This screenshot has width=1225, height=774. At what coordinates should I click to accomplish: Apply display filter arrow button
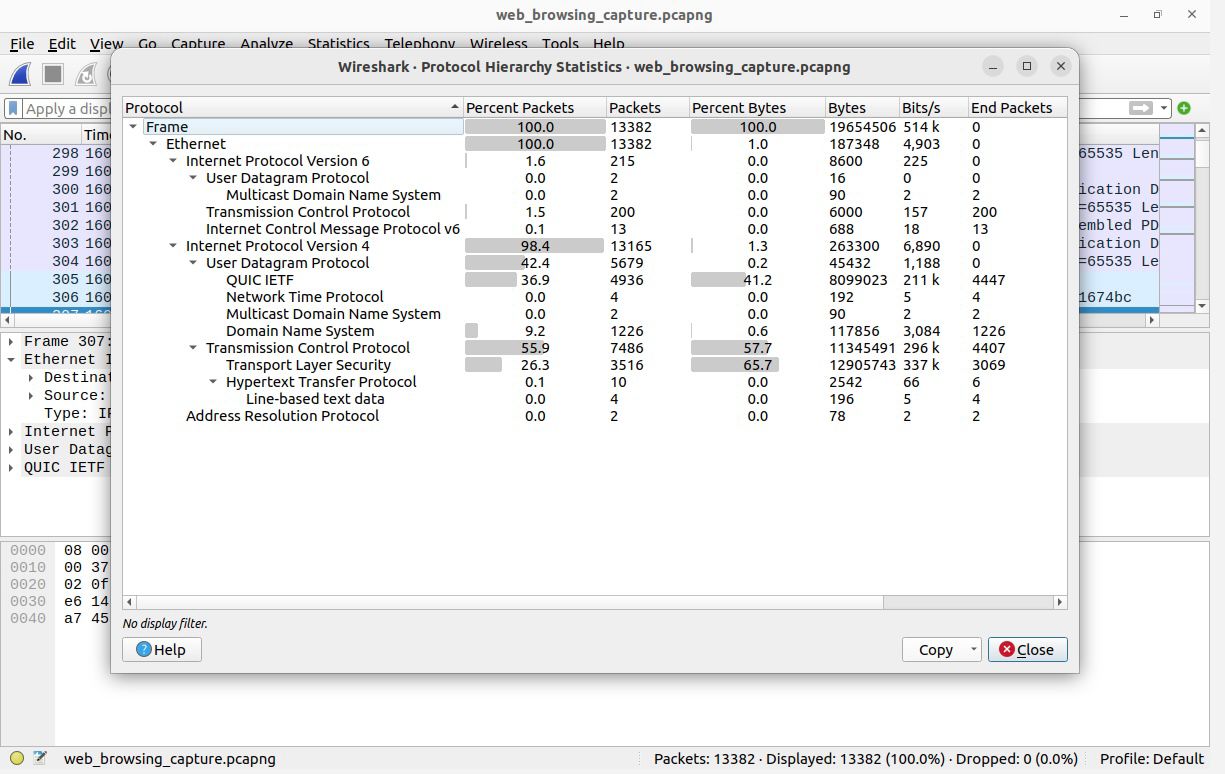pos(1139,108)
